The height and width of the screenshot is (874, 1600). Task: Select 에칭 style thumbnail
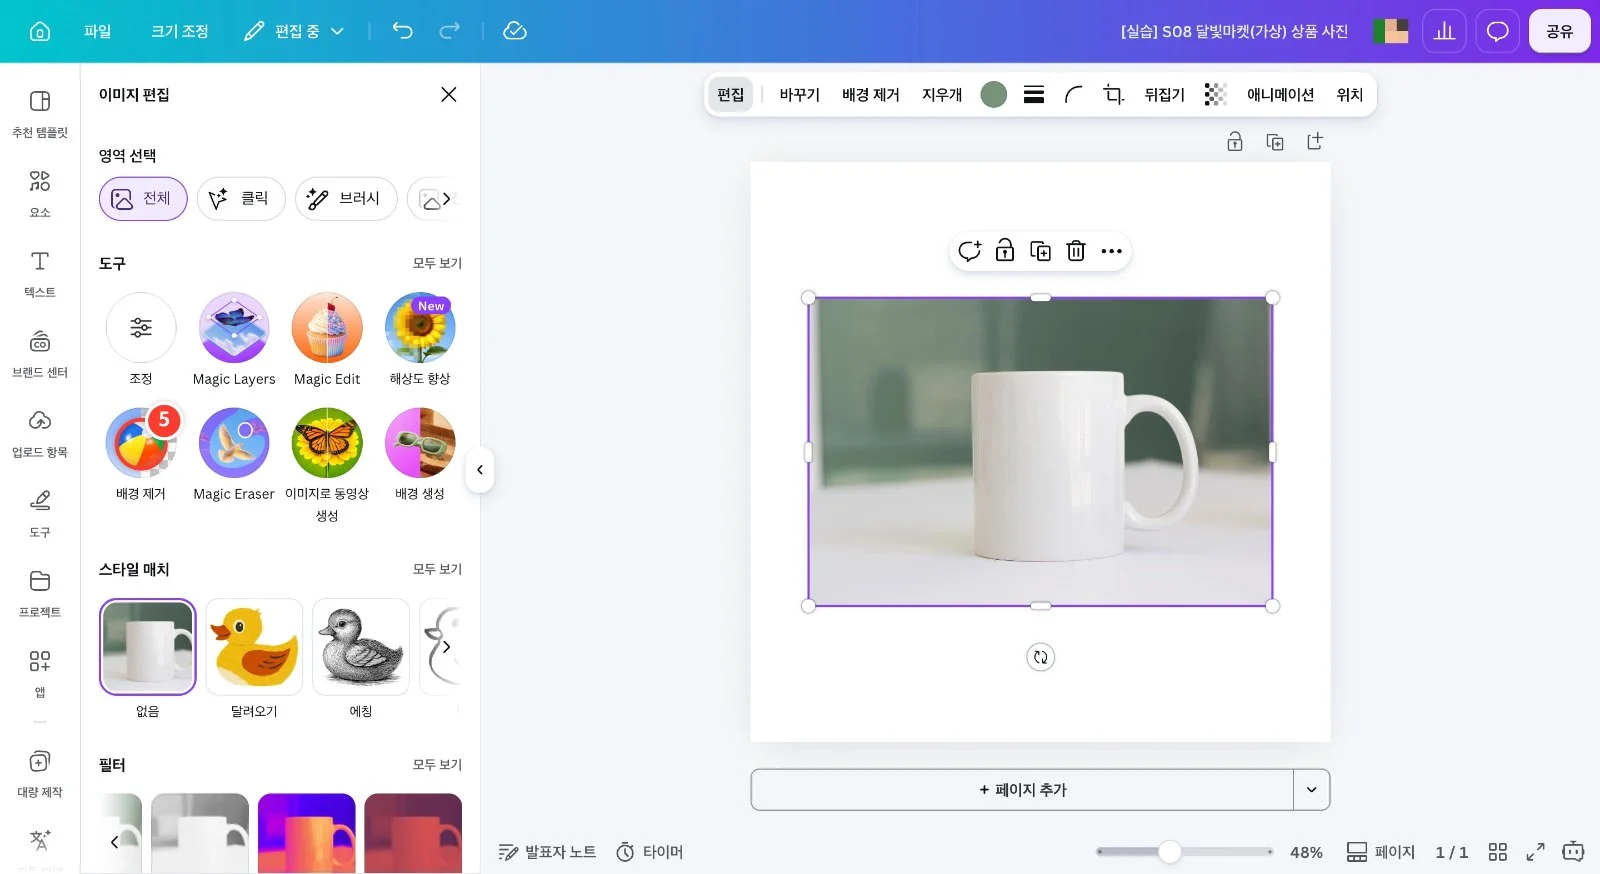coord(361,647)
